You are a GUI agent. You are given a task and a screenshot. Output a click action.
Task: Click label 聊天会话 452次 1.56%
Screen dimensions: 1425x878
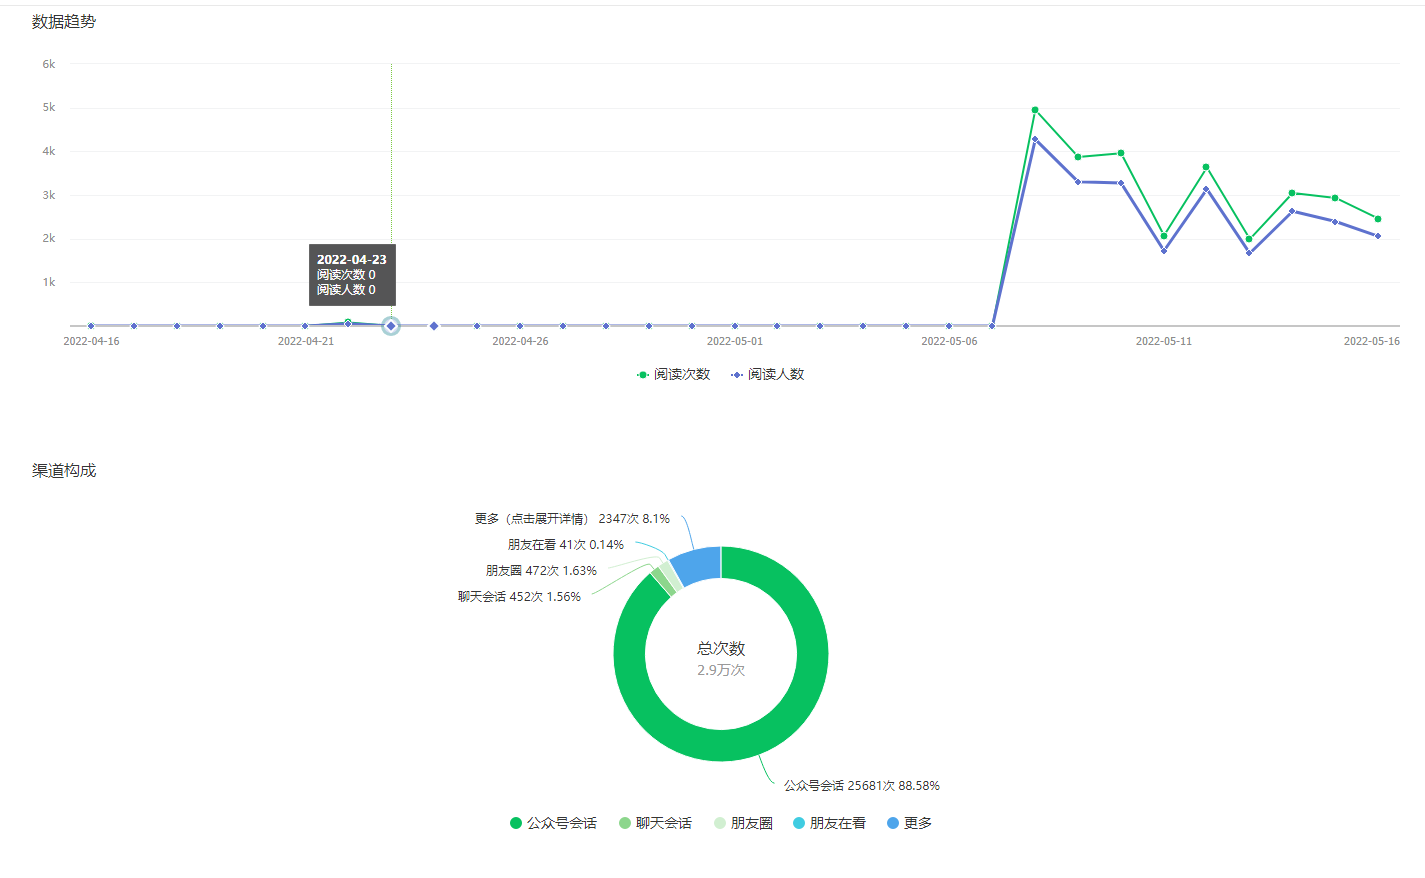(x=519, y=597)
